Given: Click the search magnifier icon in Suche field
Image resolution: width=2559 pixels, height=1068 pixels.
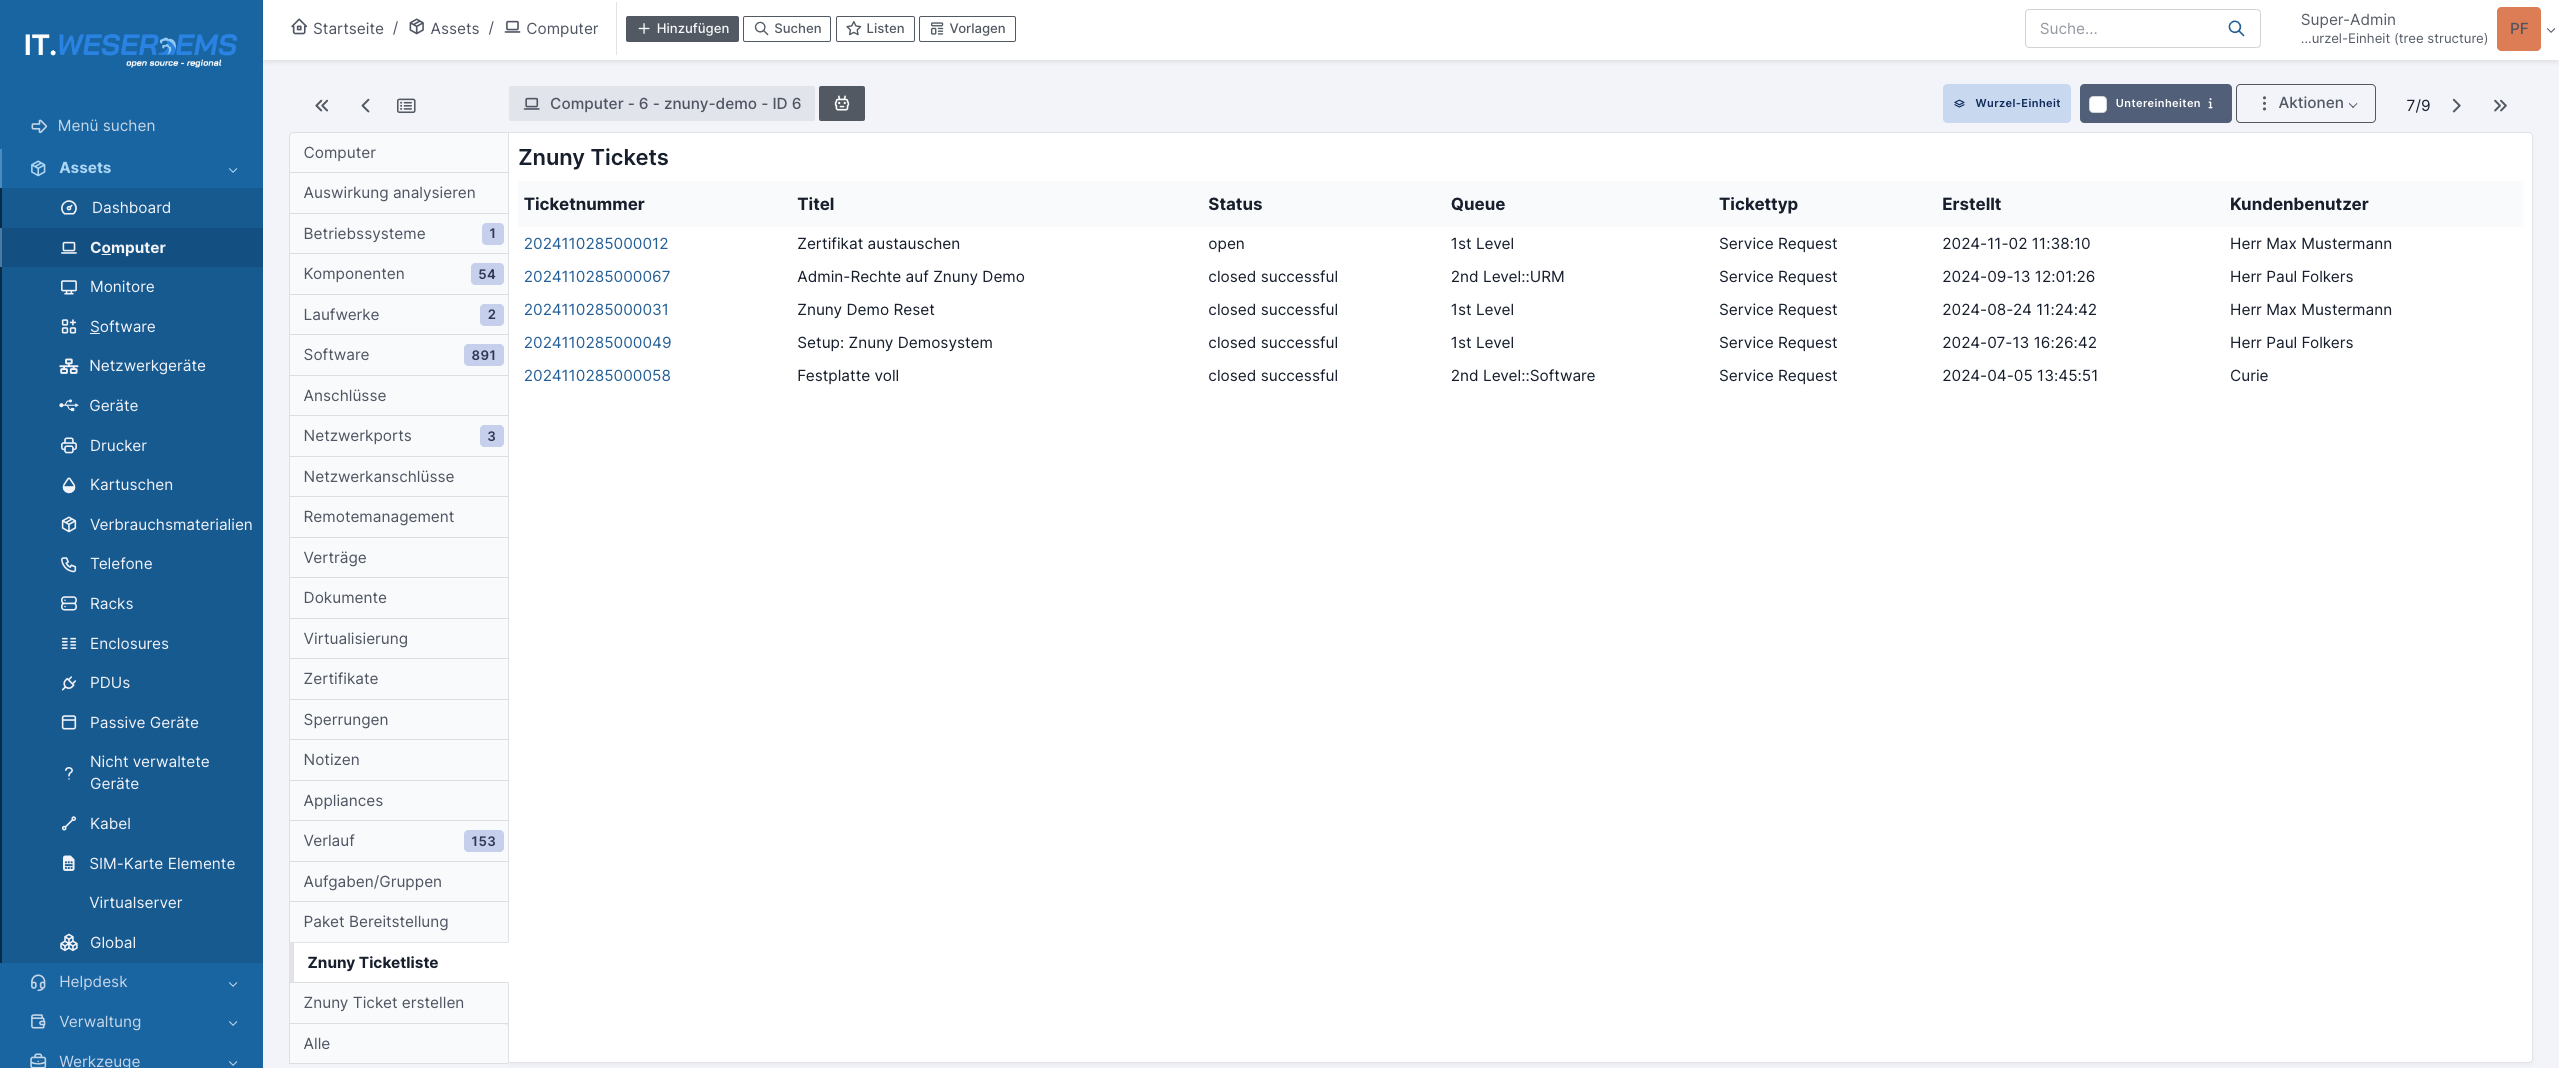Looking at the screenshot, I should click(2237, 28).
